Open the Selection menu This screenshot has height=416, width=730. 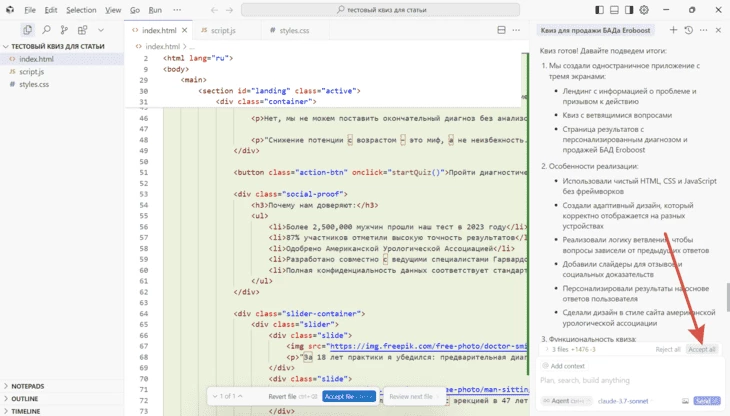pos(81,10)
